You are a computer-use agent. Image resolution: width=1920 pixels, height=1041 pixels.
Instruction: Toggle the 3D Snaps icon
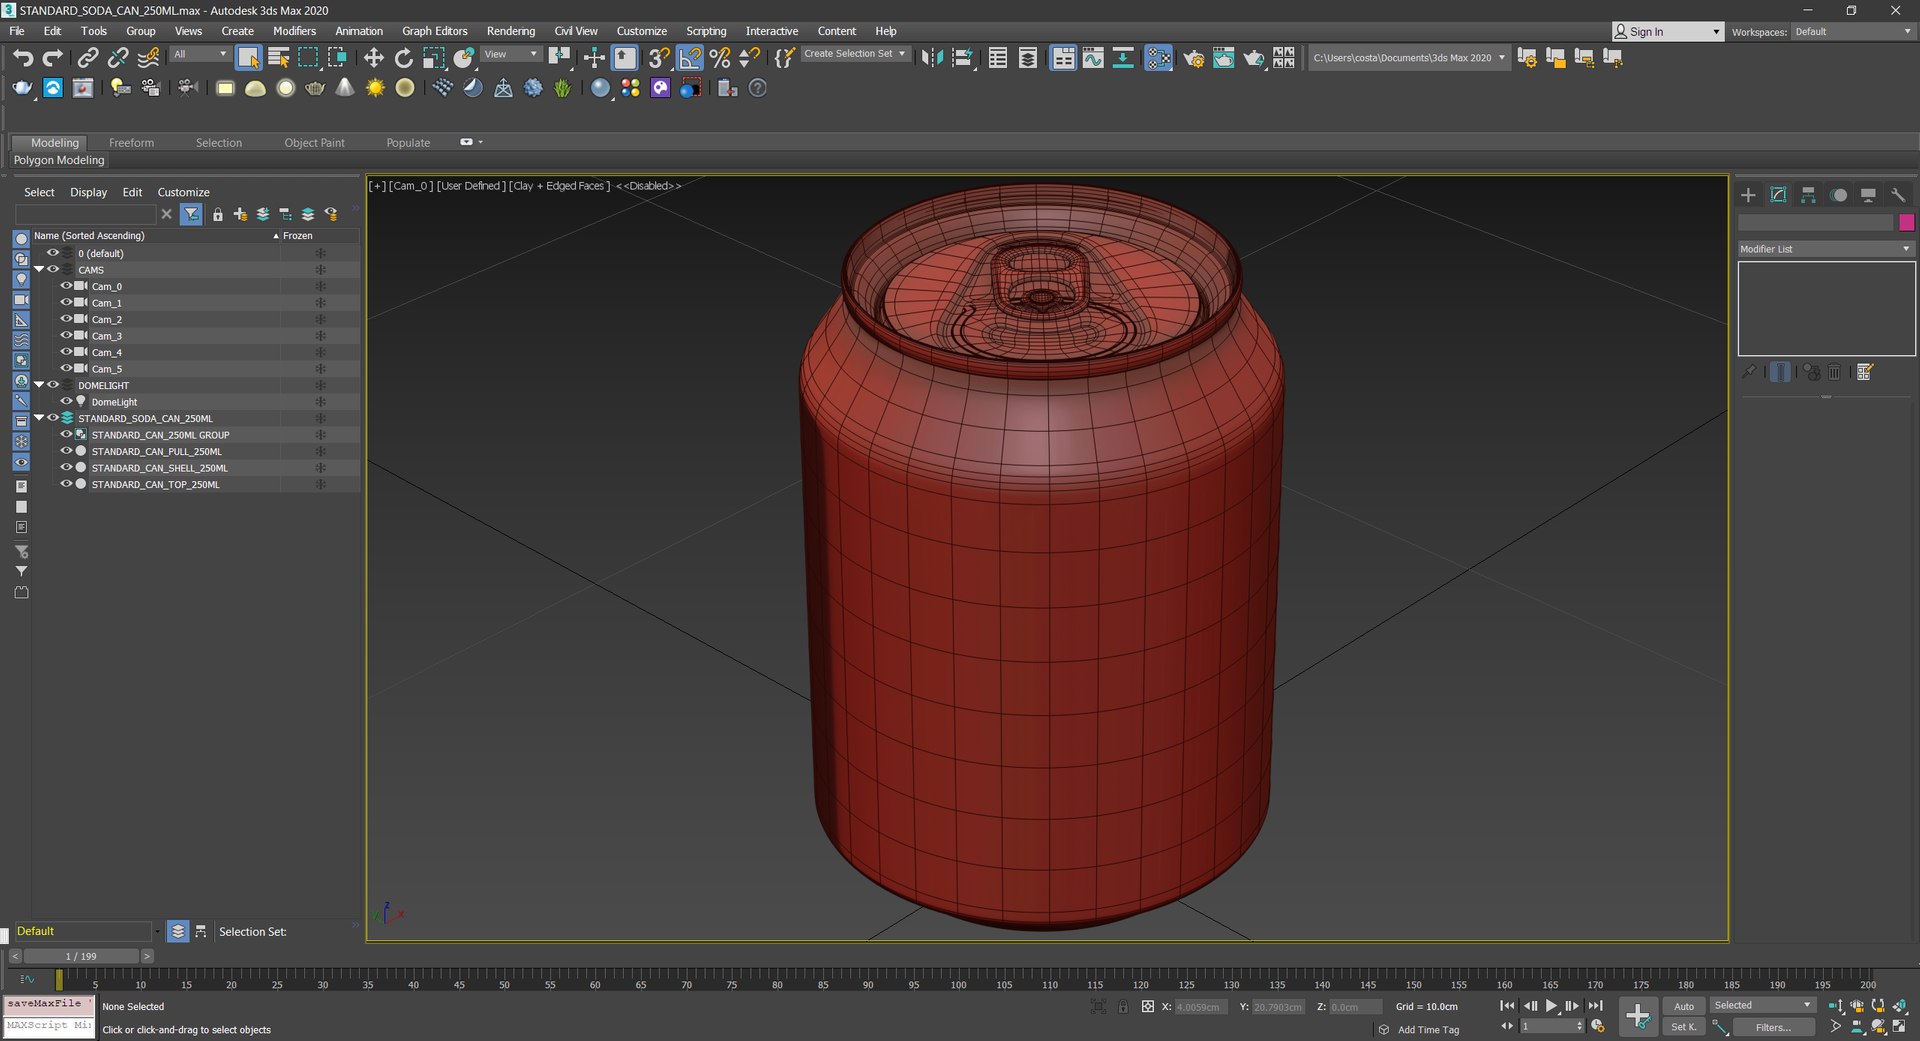pos(659,58)
